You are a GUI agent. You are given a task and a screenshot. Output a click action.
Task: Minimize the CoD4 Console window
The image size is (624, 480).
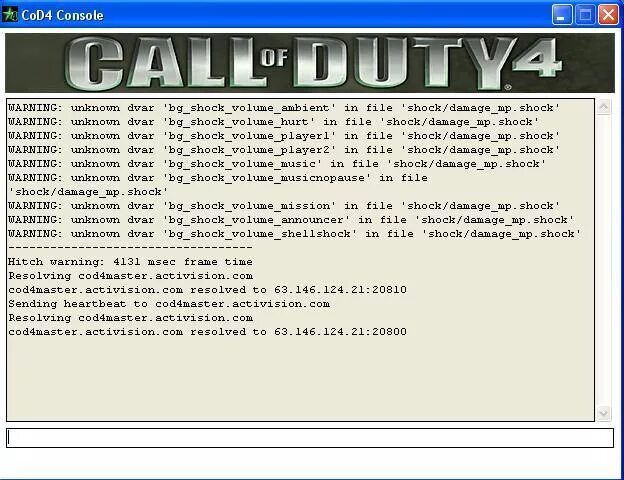pyautogui.click(x=562, y=15)
